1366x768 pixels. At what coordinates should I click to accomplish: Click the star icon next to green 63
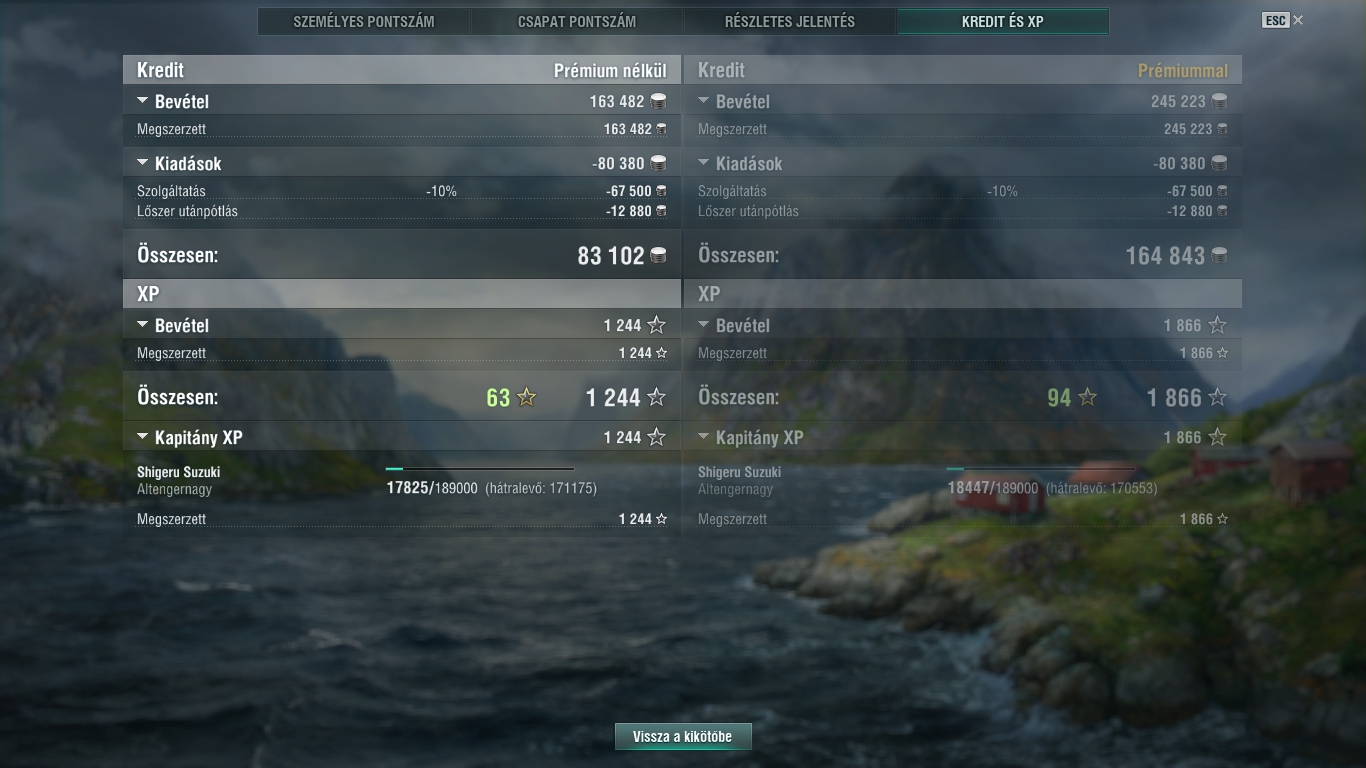[x=526, y=398]
